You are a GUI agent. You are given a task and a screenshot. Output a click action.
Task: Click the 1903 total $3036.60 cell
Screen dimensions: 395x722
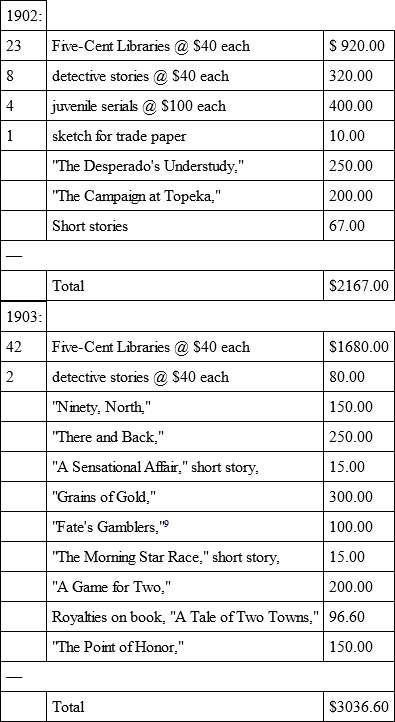pyautogui.click(x=359, y=706)
